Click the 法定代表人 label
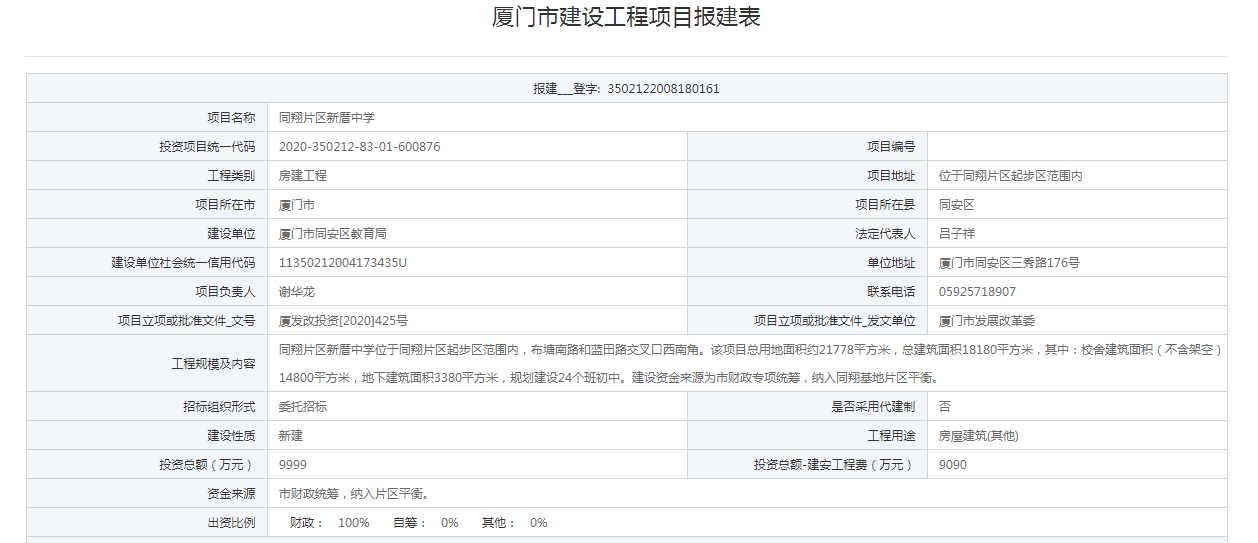The width and height of the screenshot is (1258, 543). pyautogui.click(x=885, y=234)
